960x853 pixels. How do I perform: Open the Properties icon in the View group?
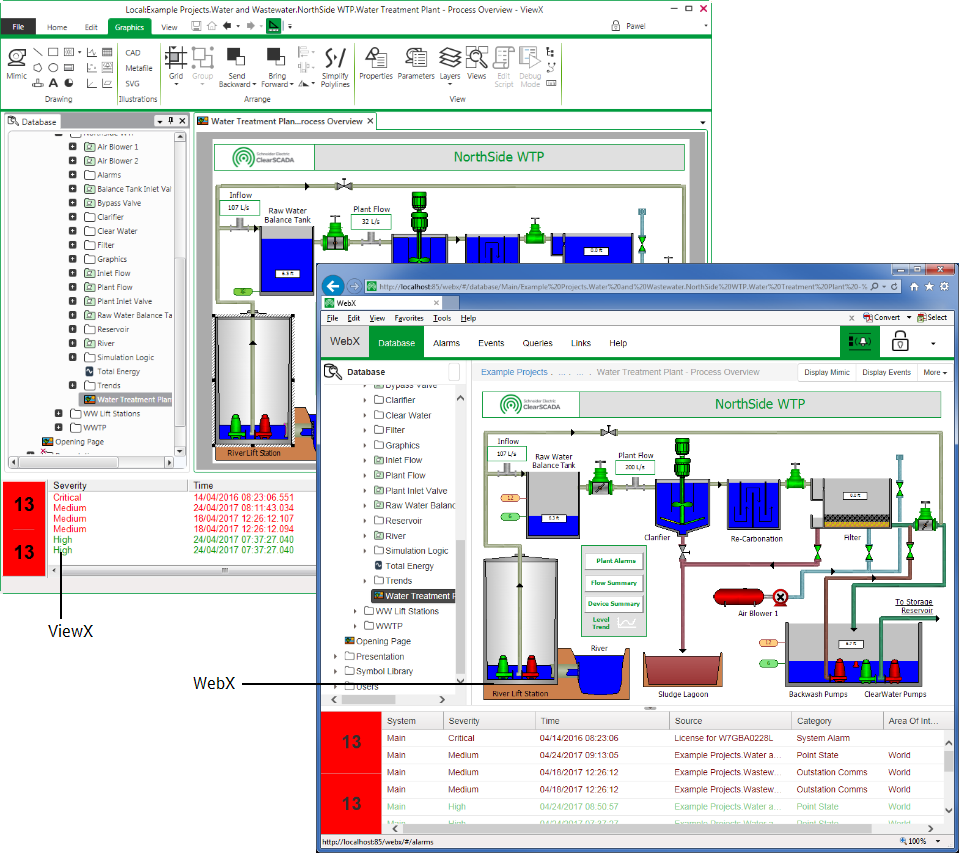377,62
